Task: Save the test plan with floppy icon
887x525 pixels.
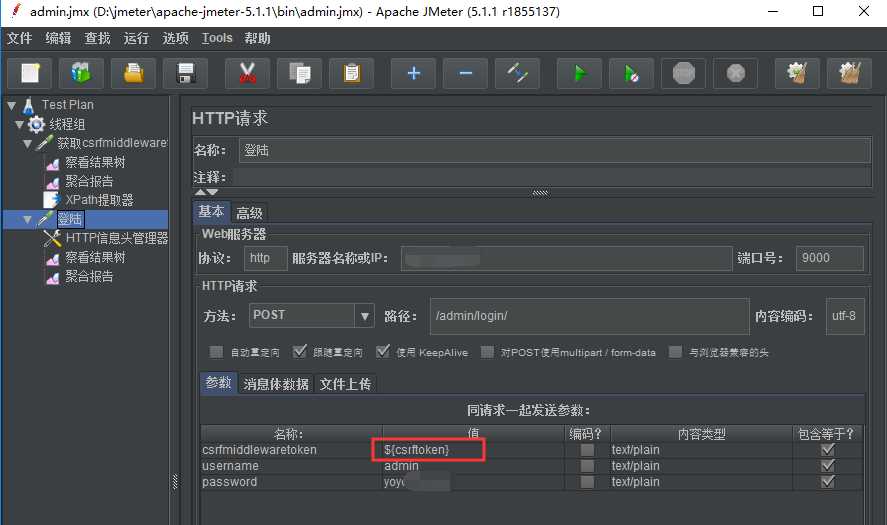Action: click(x=186, y=74)
